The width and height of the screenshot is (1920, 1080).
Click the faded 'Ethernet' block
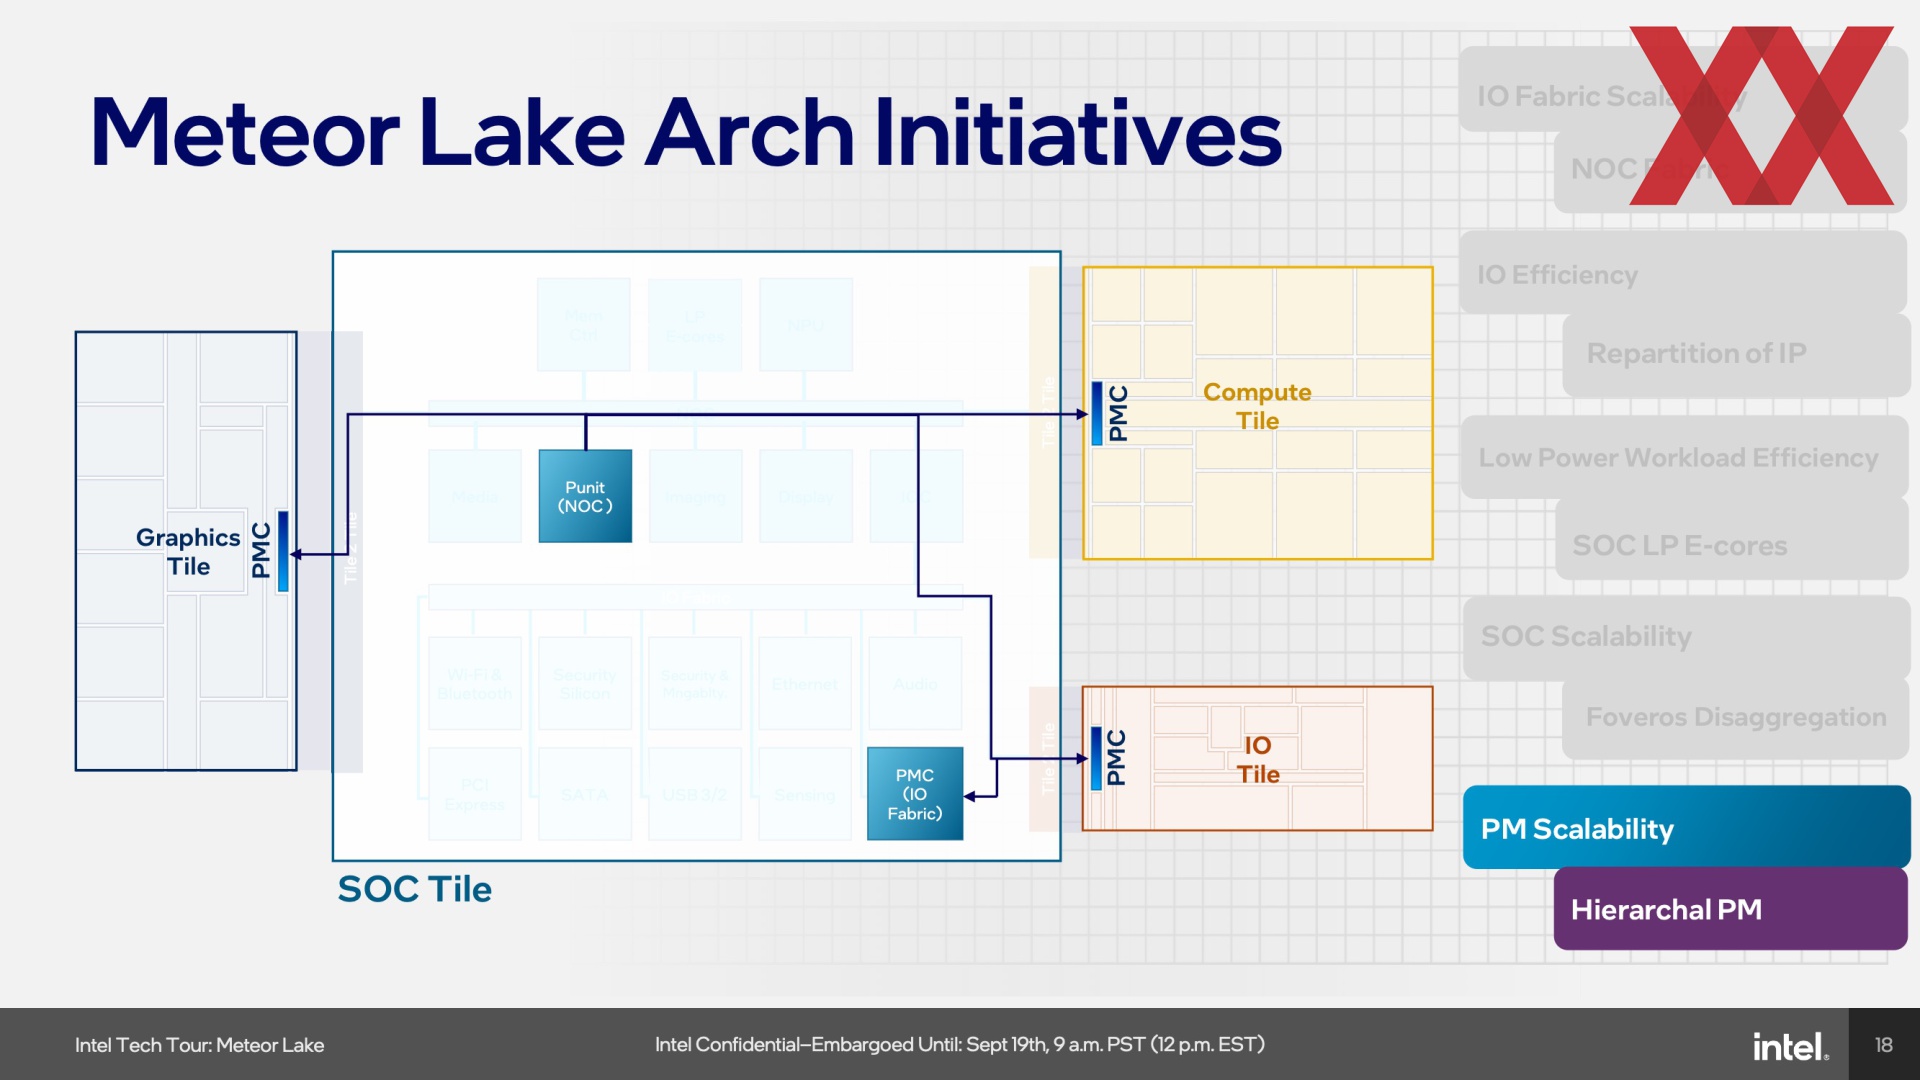805,684
